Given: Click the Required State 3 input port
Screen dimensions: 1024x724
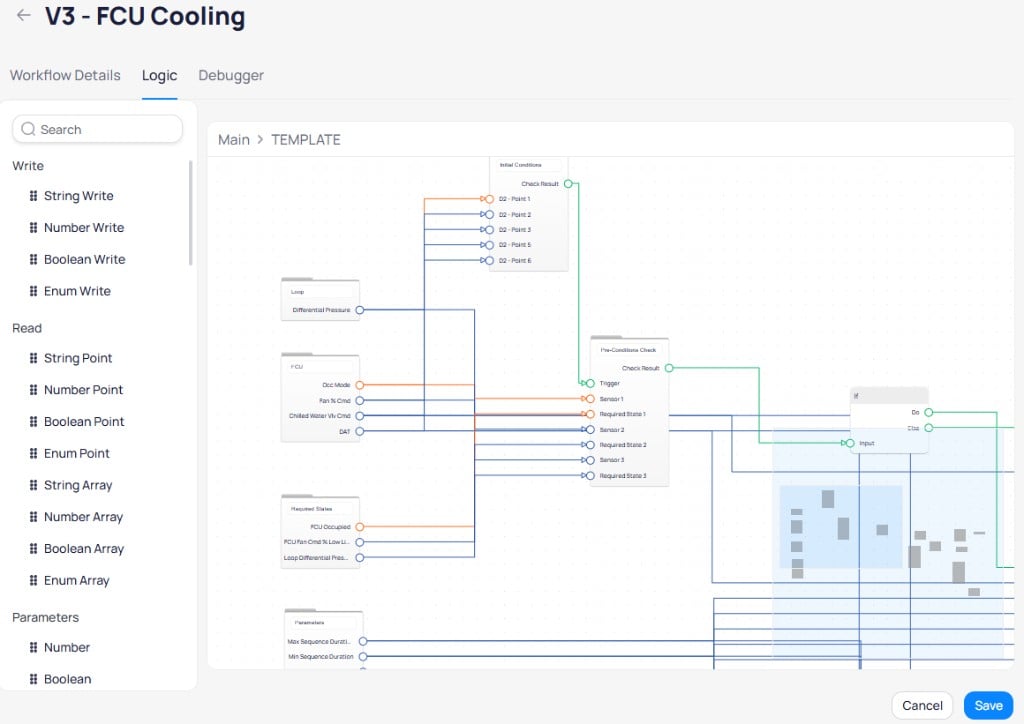Looking at the screenshot, I should coord(590,476).
